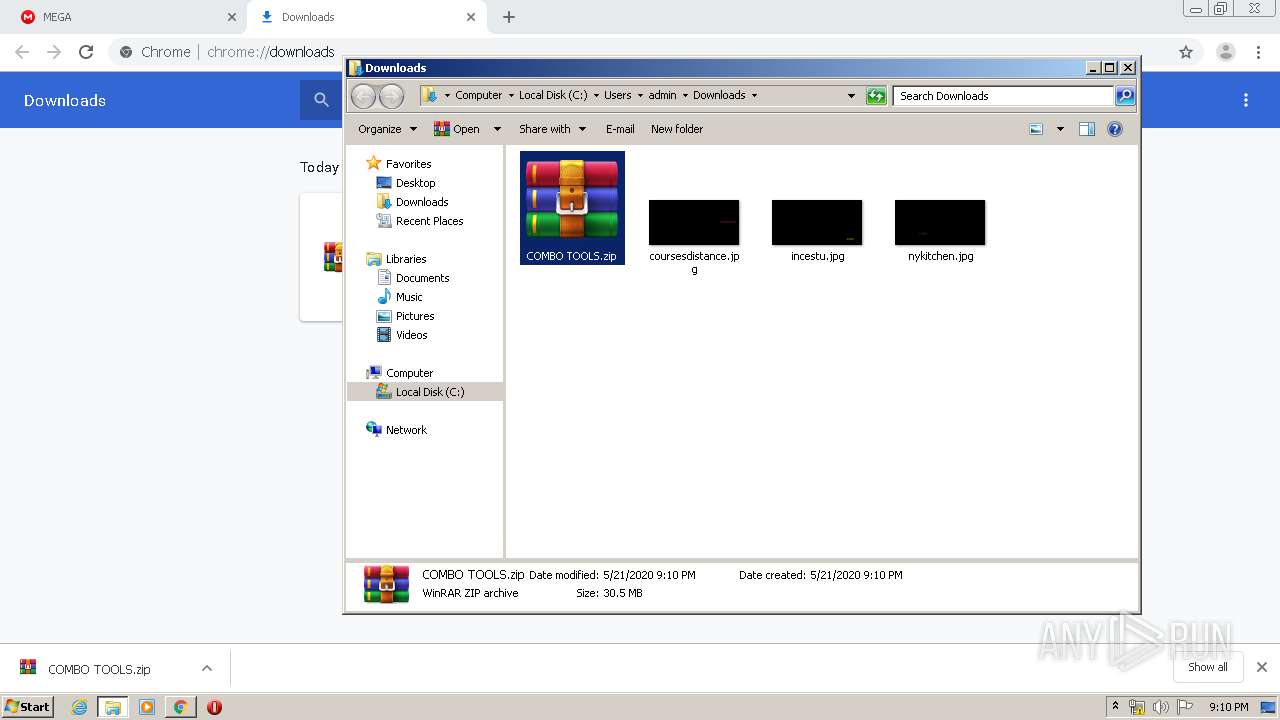The image size is (1280, 720).
Task: Expand options arrow for COMBO TOOLS.zip download
Action: pos(206,668)
